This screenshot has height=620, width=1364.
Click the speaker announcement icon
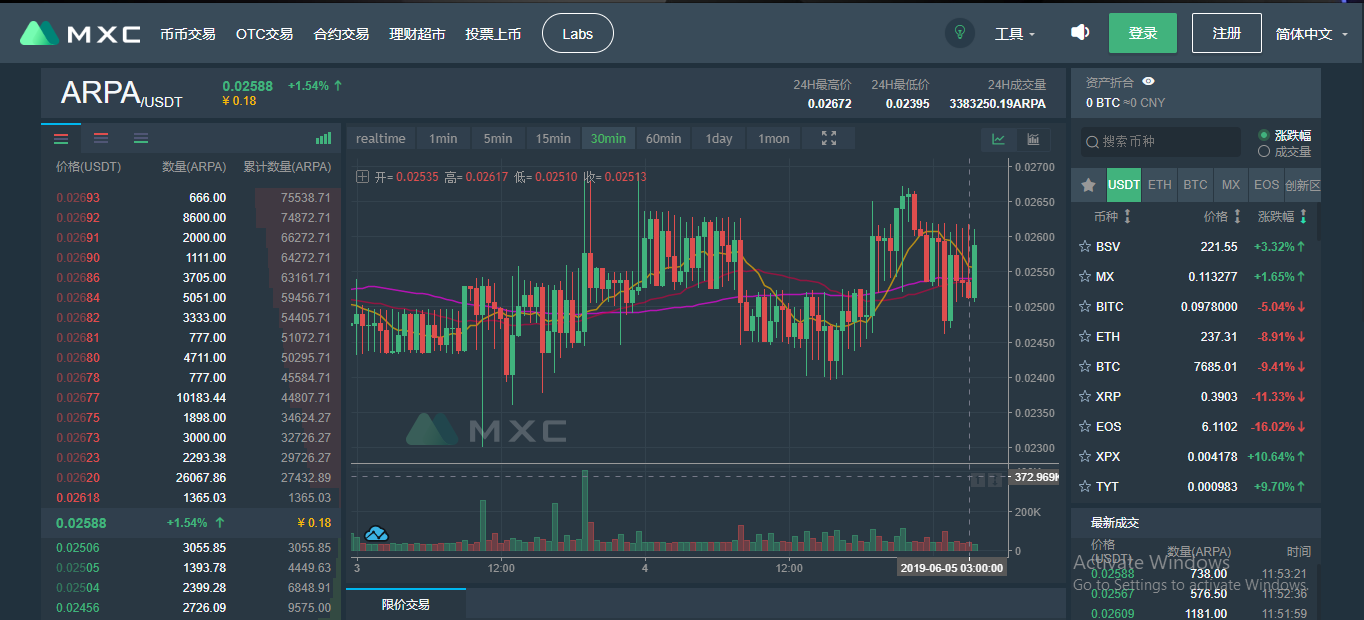[x=1079, y=33]
